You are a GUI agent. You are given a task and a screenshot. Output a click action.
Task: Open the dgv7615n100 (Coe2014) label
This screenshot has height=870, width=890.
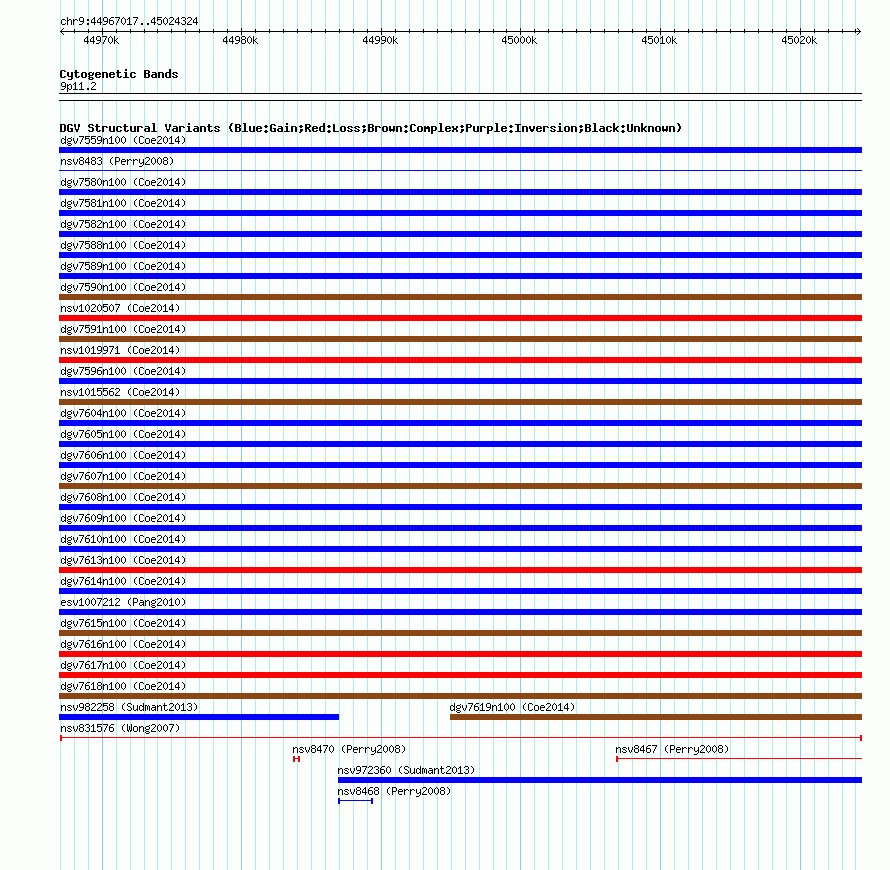tap(123, 623)
